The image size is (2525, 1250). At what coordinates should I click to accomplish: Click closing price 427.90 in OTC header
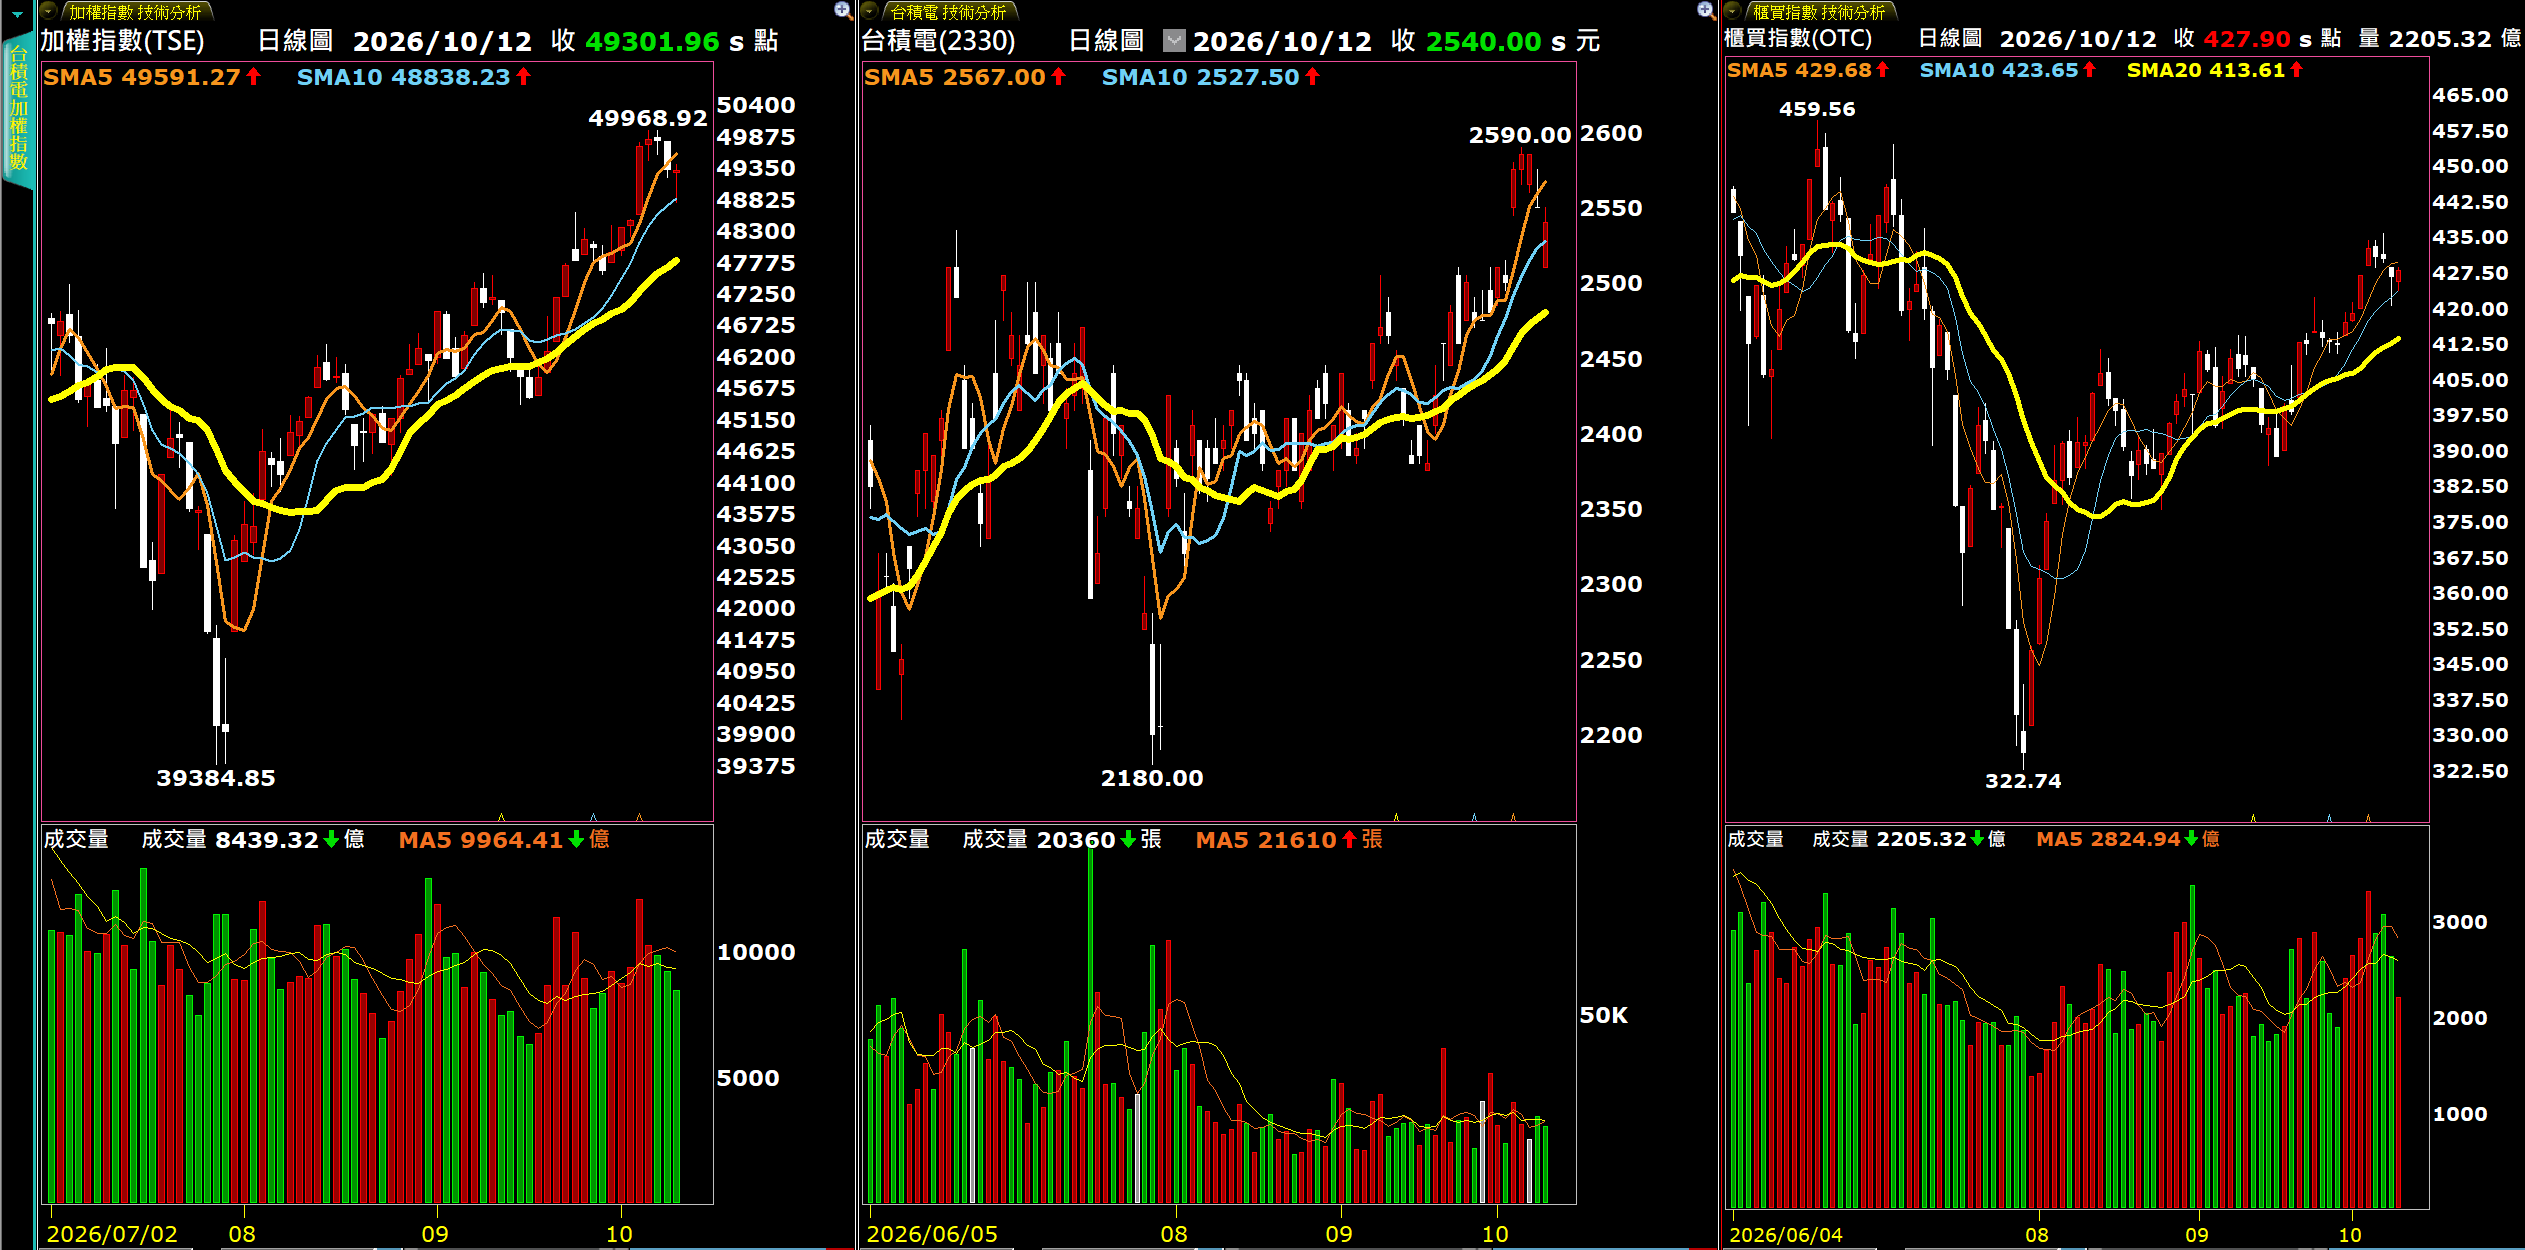[x=2246, y=39]
